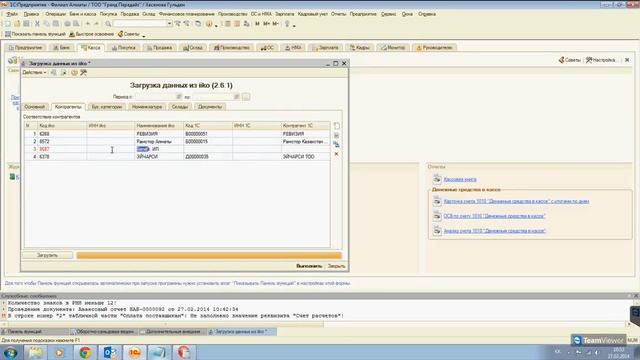Click the M memory button in toolbar
Image resolution: width=640 pixels, height=360 pixels.
257,24
